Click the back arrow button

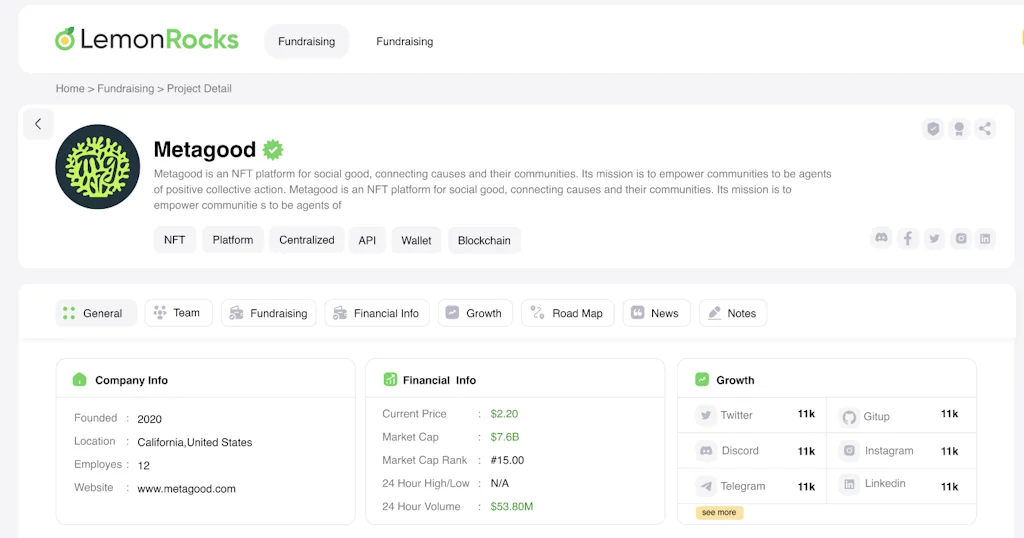point(38,124)
